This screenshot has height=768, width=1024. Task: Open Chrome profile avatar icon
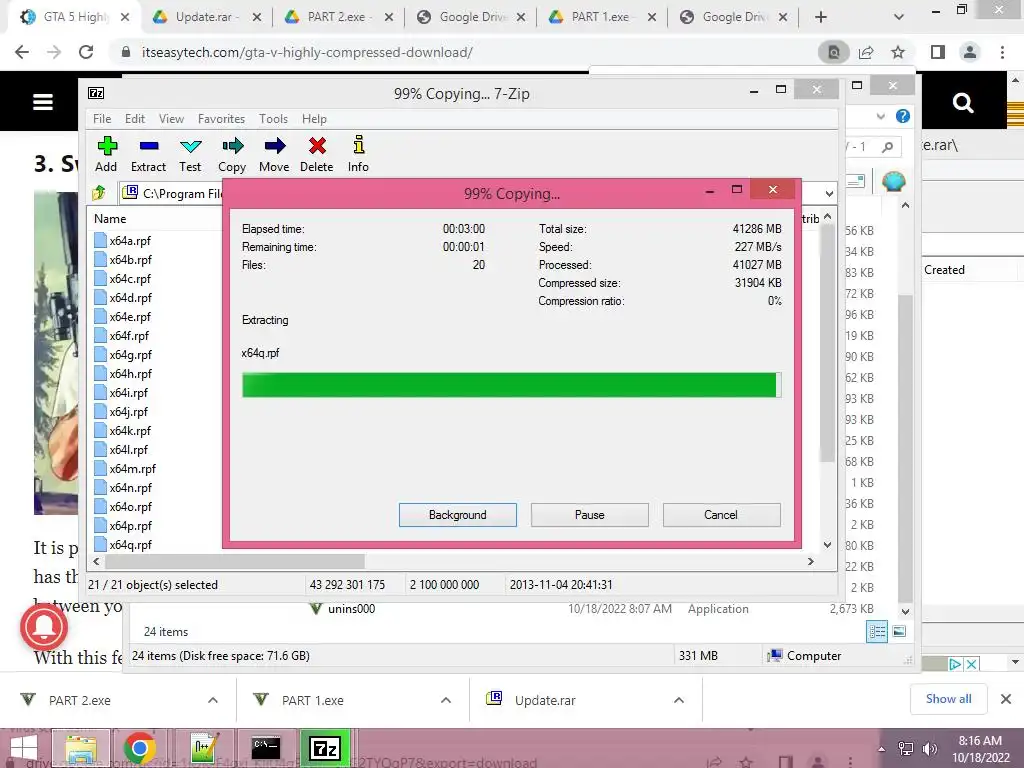970,52
